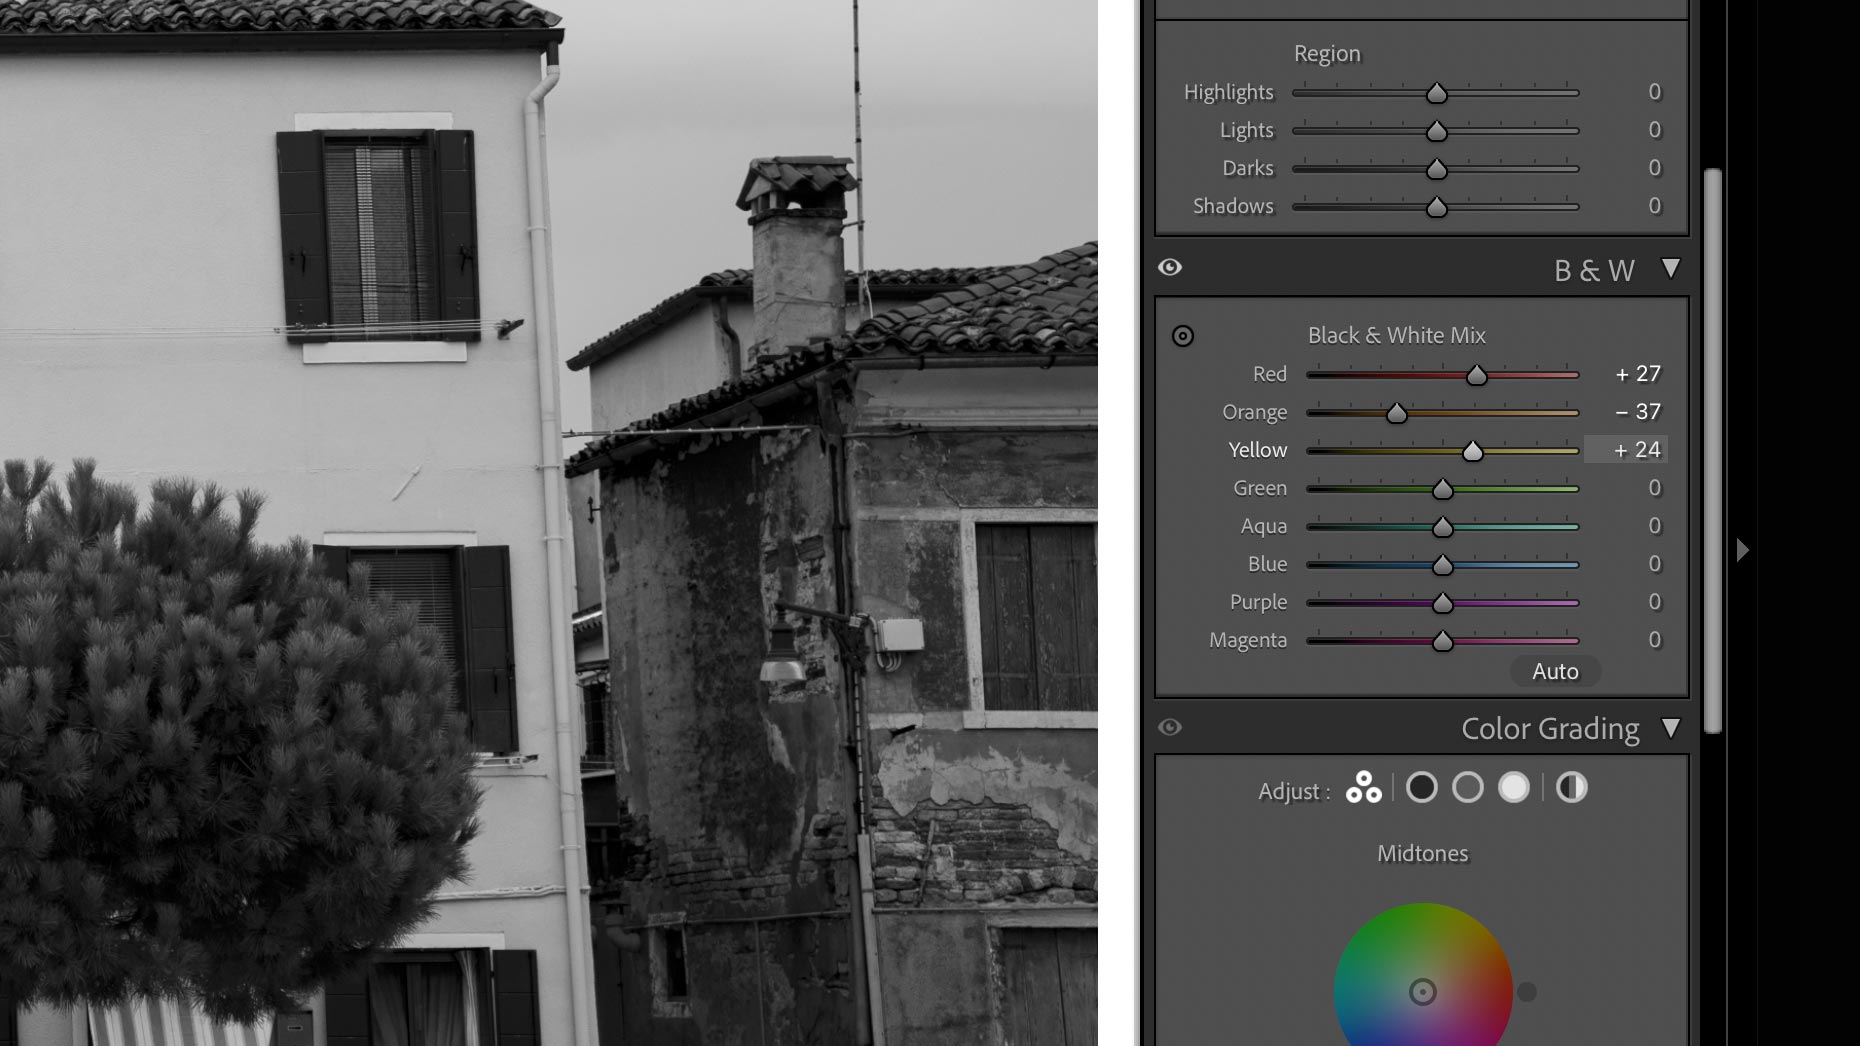This screenshot has width=1860, height=1046.
Task: Switch to the Highlights color wheel
Action: pyautogui.click(x=1513, y=787)
